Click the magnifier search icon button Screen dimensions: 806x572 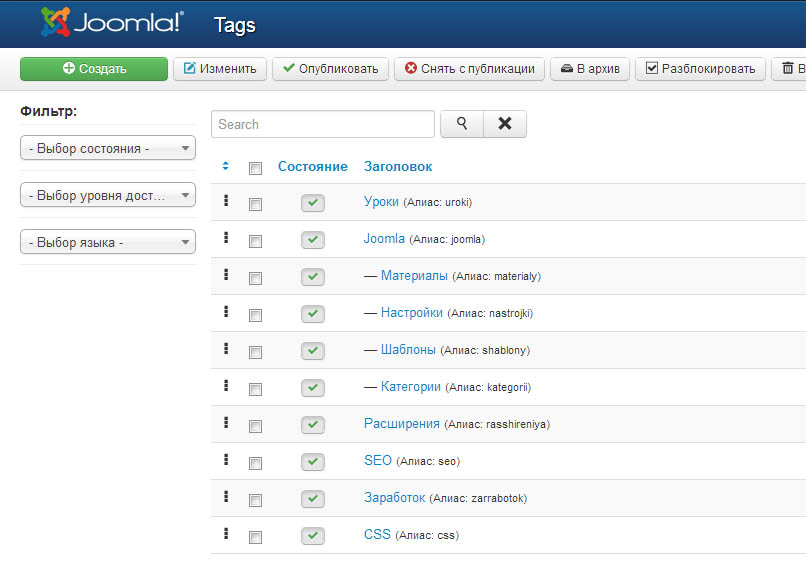462,124
